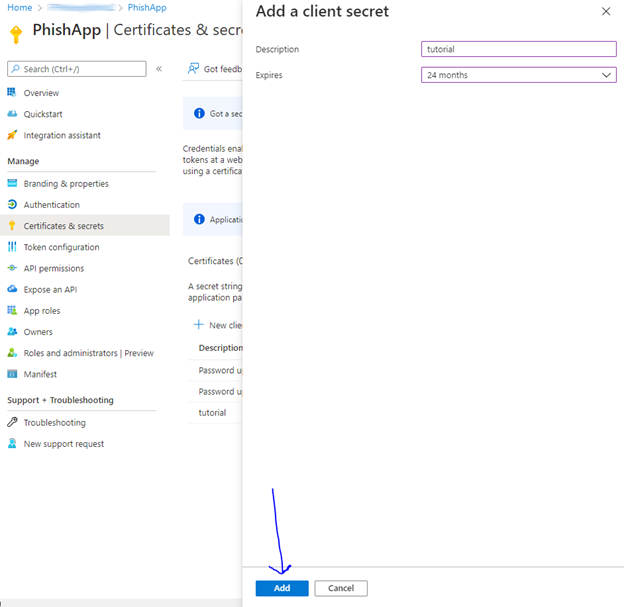The width and height of the screenshot is (624, 607).
Task: Close the Add a client secret panel
Action: click(605, 11)
